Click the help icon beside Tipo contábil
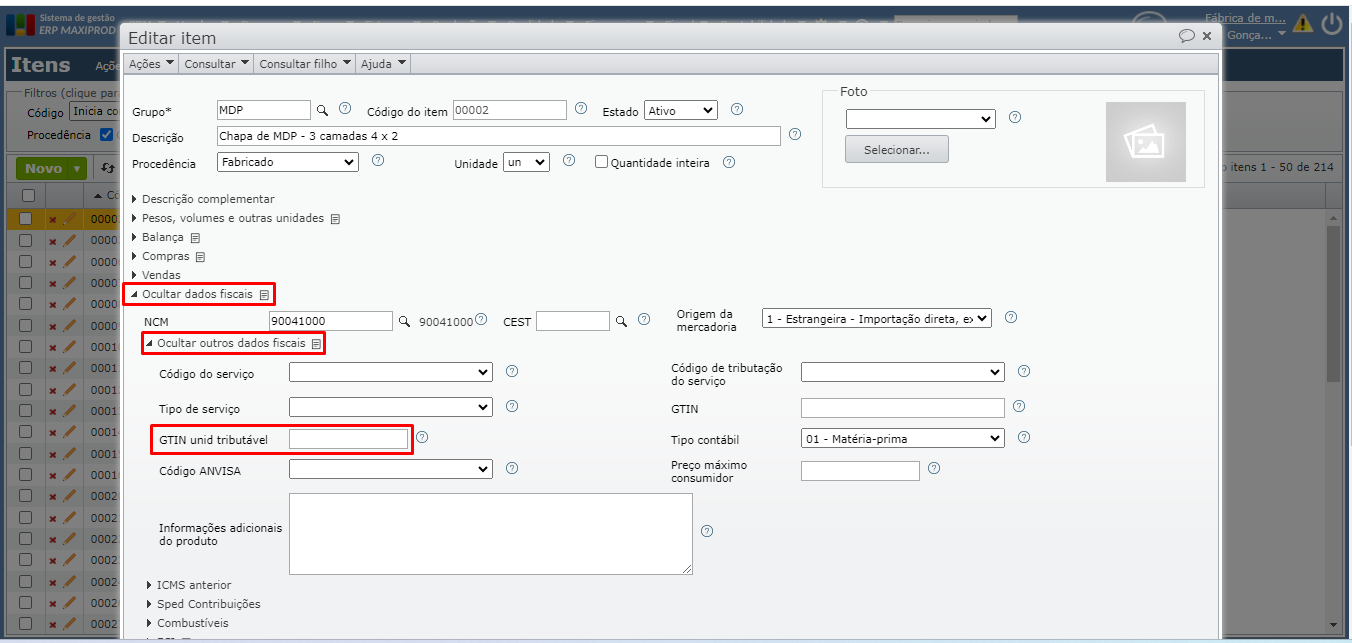This screenshot has width=1352, height=643. pos(1024,437)
